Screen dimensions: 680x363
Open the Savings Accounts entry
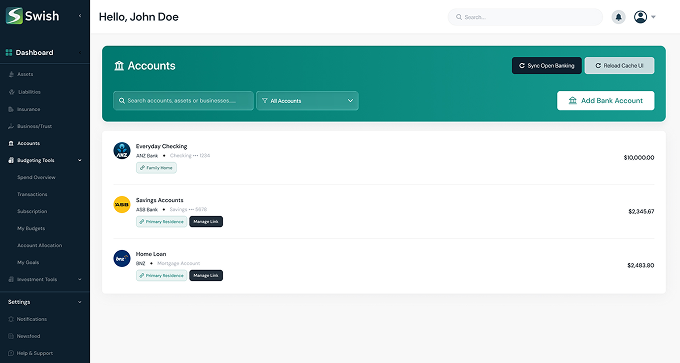point(160,200)
